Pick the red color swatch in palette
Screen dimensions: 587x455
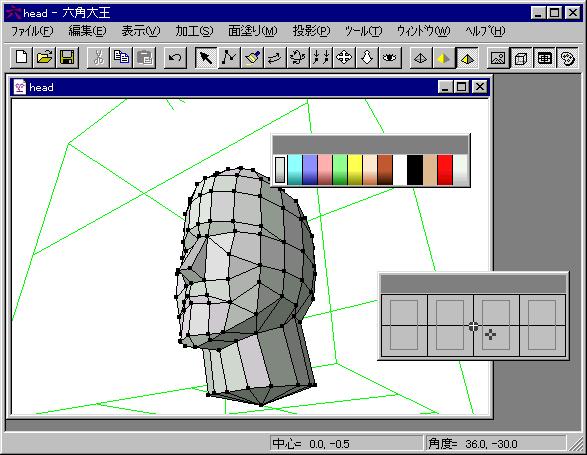445,170
